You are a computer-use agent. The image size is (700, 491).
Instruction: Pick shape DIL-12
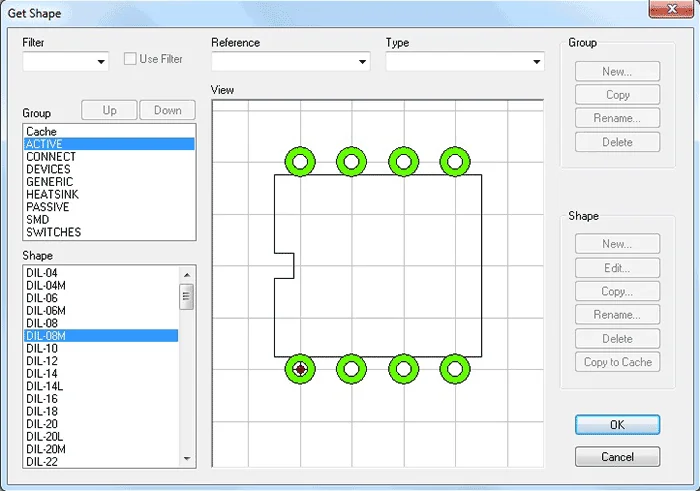tap(101, 361)
